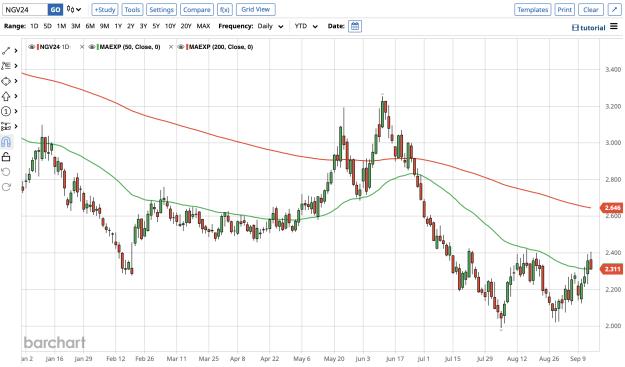Viewport: 625px width, 367px height.
Task: Select the measurement tool icon
Action: [x=6, y=127]
